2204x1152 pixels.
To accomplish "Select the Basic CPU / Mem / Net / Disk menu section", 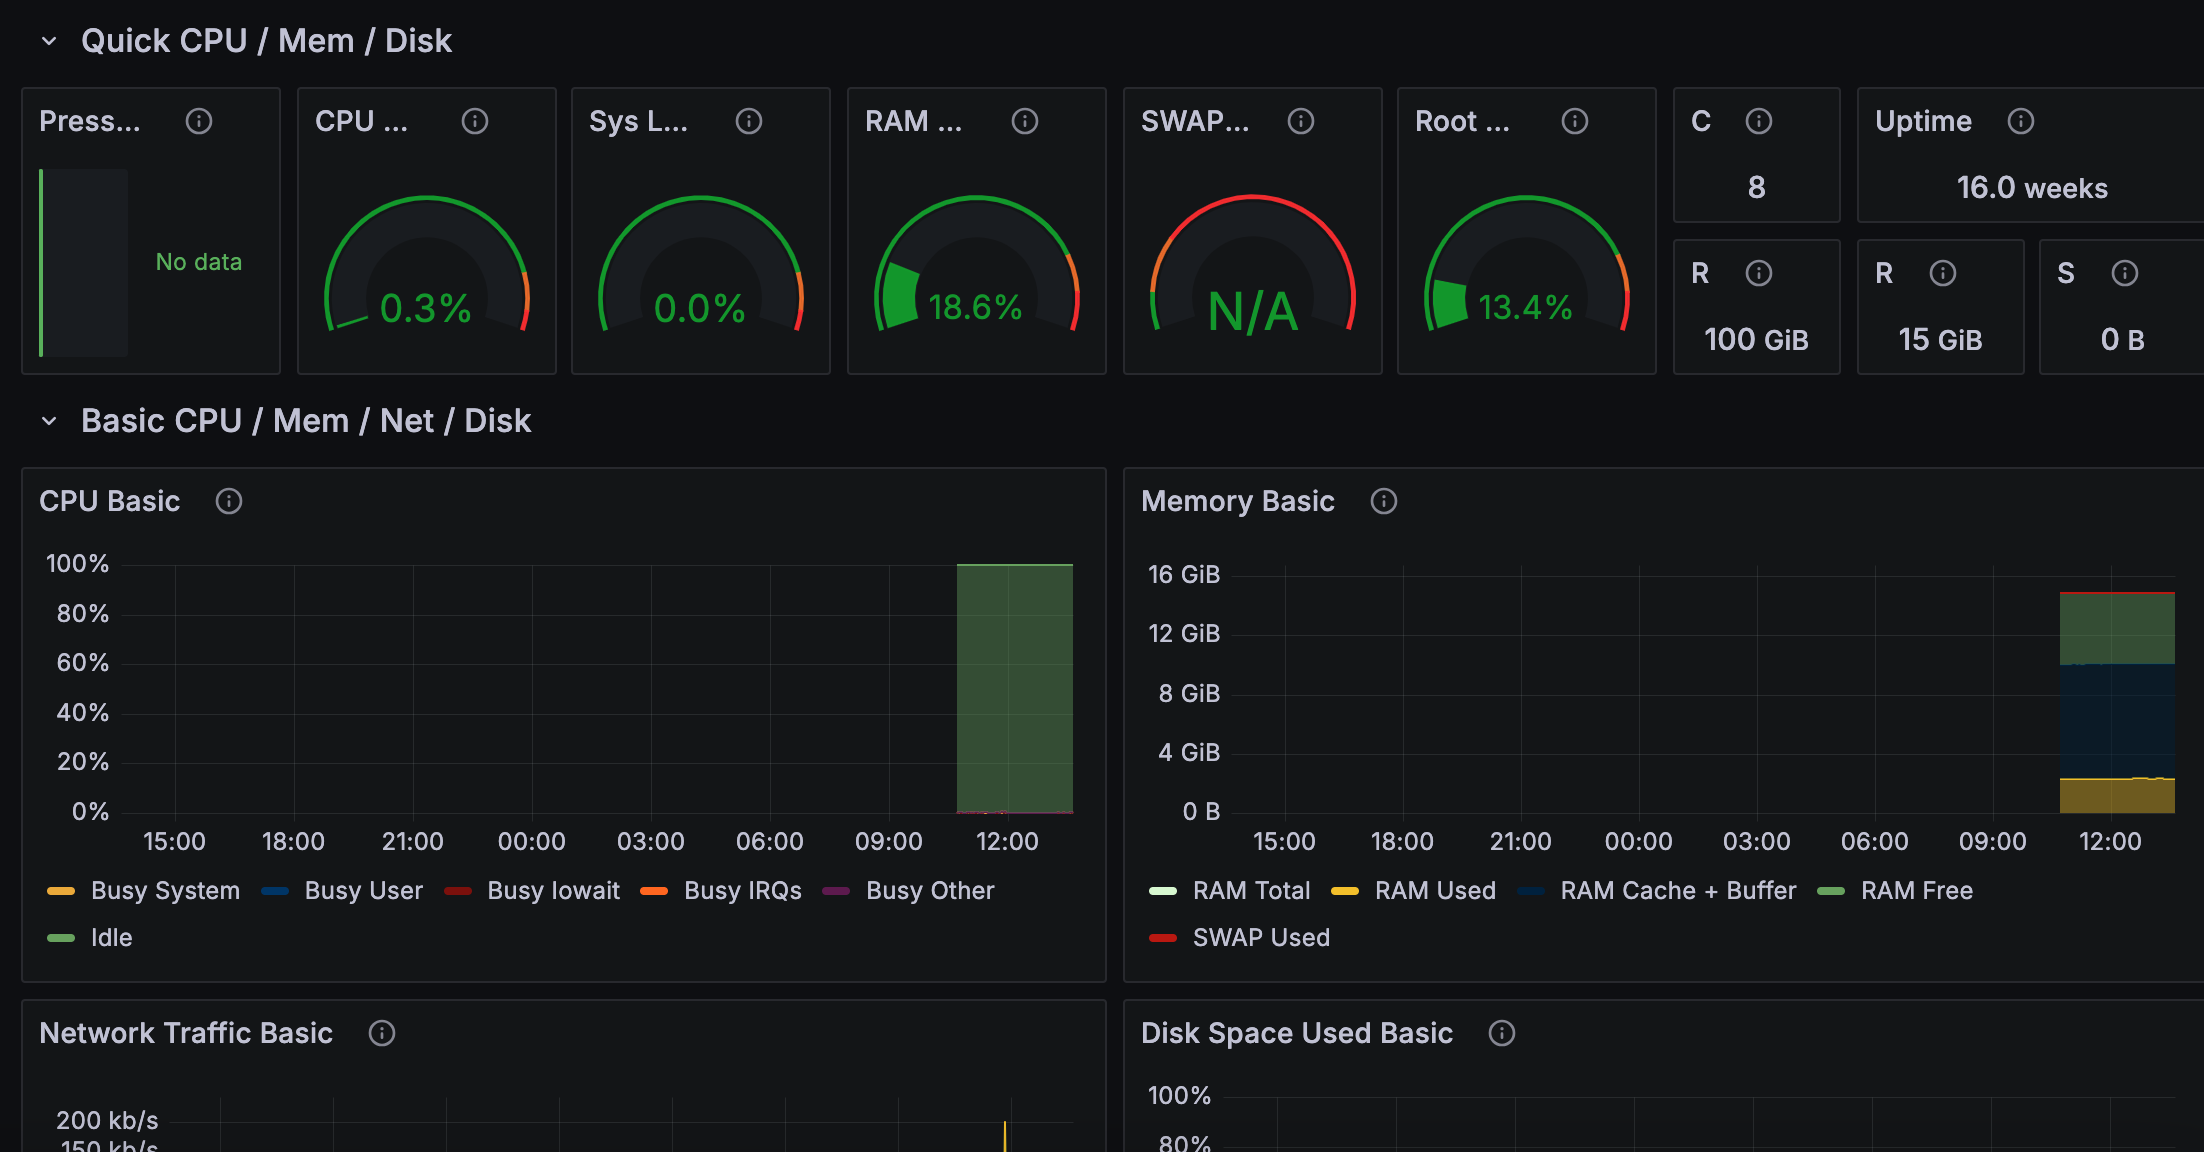I will click(x=308, y=423).
